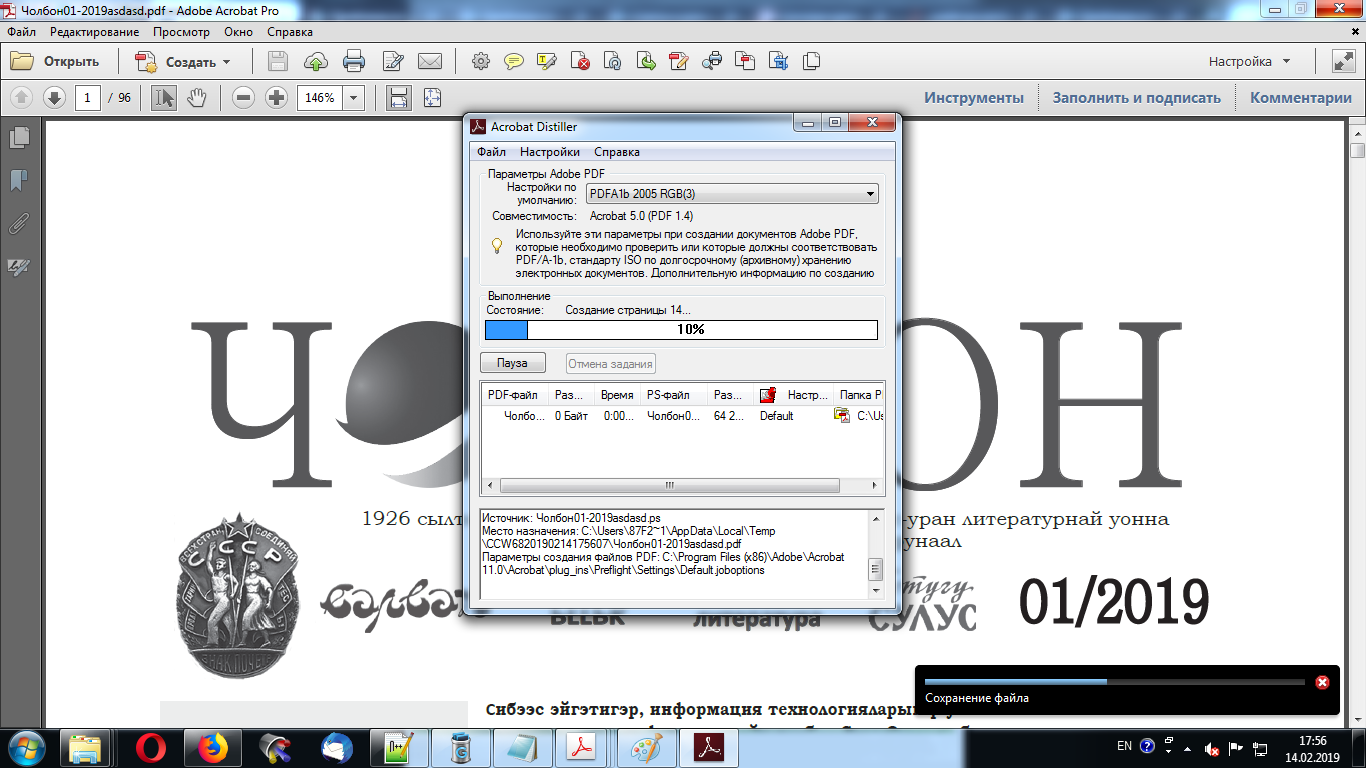1366x768 pixels.
Task: Open Distiller's Файл menu
Action: pyautogui.click(x=491, y=152)
